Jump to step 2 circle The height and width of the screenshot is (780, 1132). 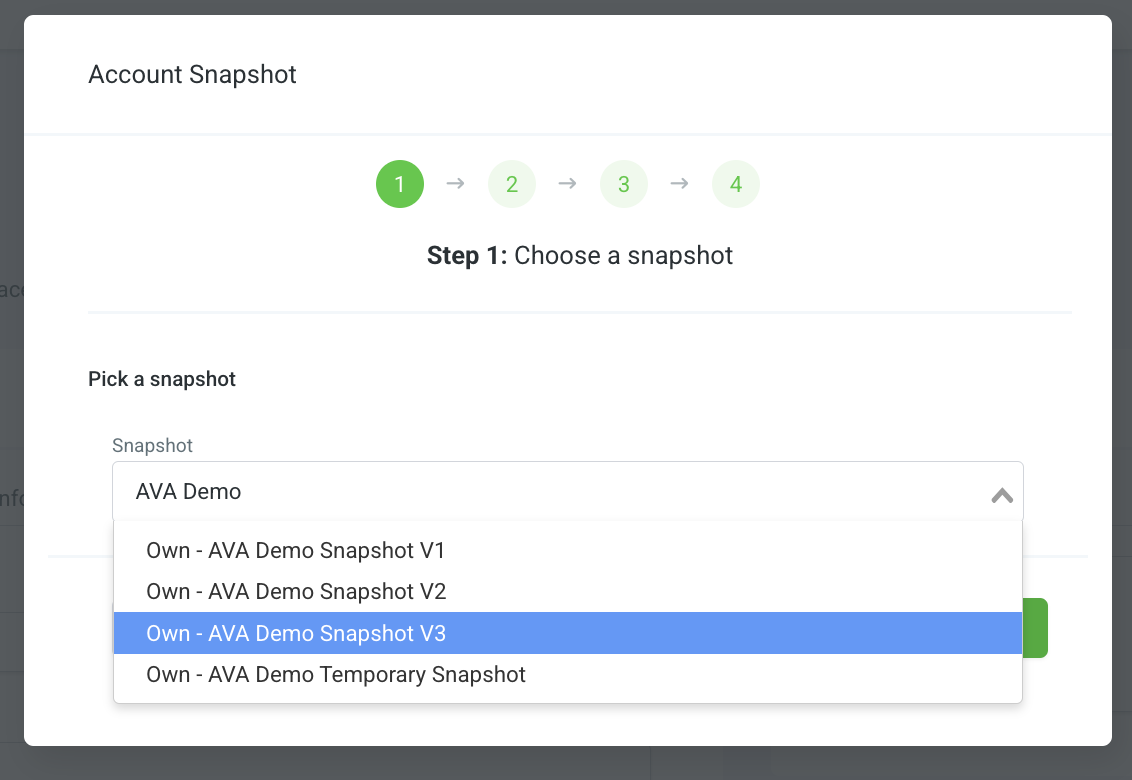512,184
